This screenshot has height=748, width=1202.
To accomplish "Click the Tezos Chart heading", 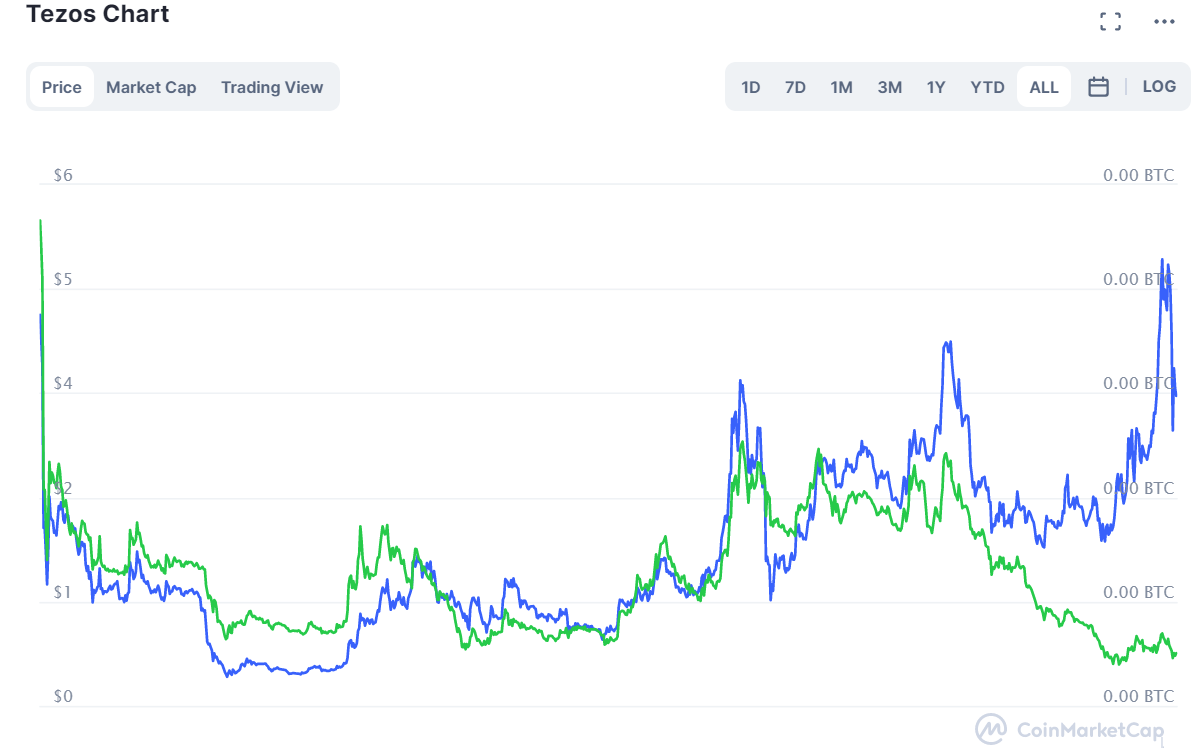I will click(98, 14).
